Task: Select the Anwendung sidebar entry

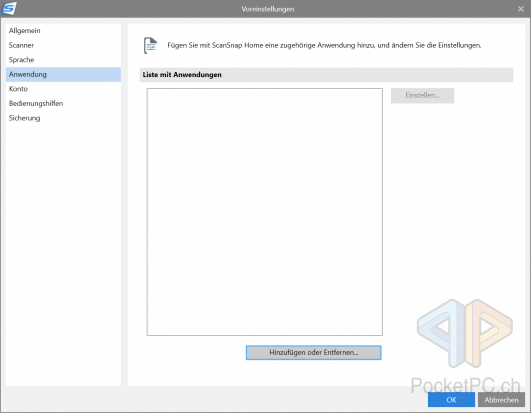Action: pos(63,74)
